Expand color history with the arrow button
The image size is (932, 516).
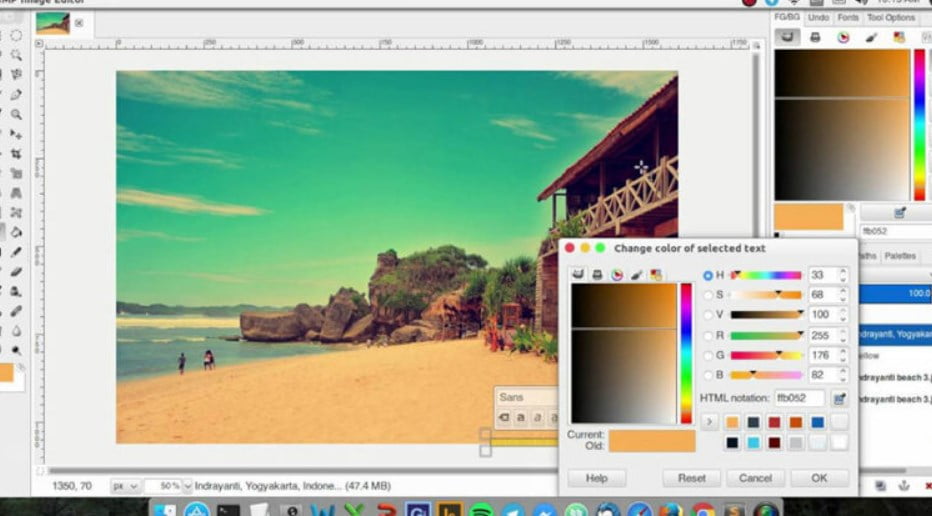[709, 422]
